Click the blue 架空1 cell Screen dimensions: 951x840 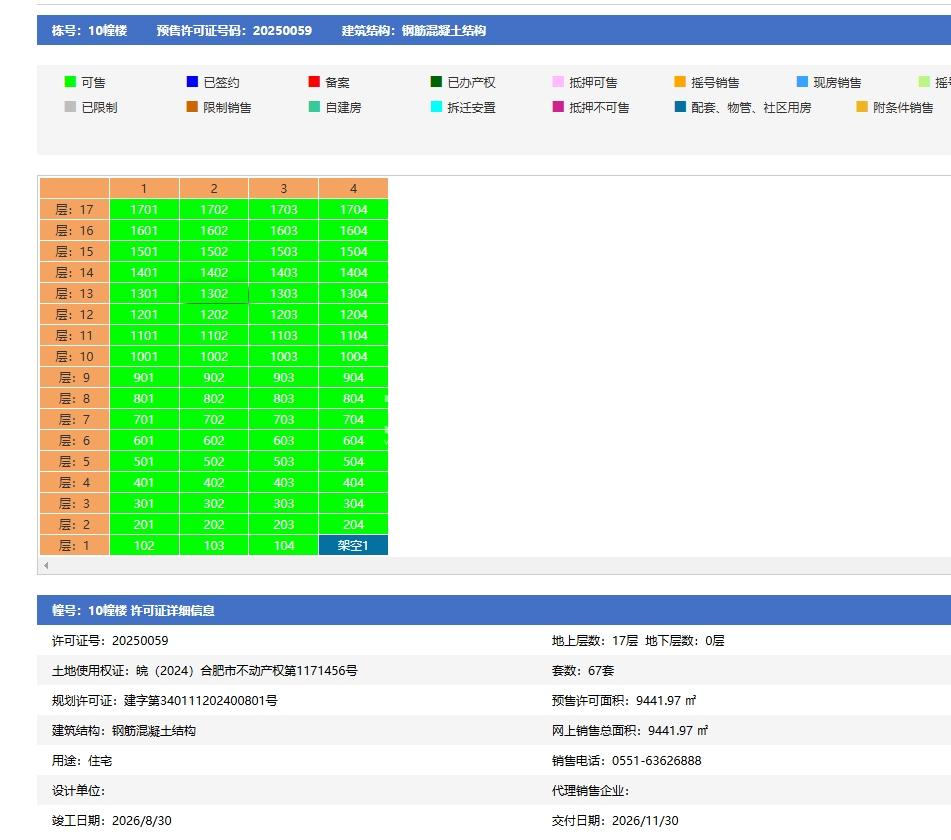coord(354,545)
